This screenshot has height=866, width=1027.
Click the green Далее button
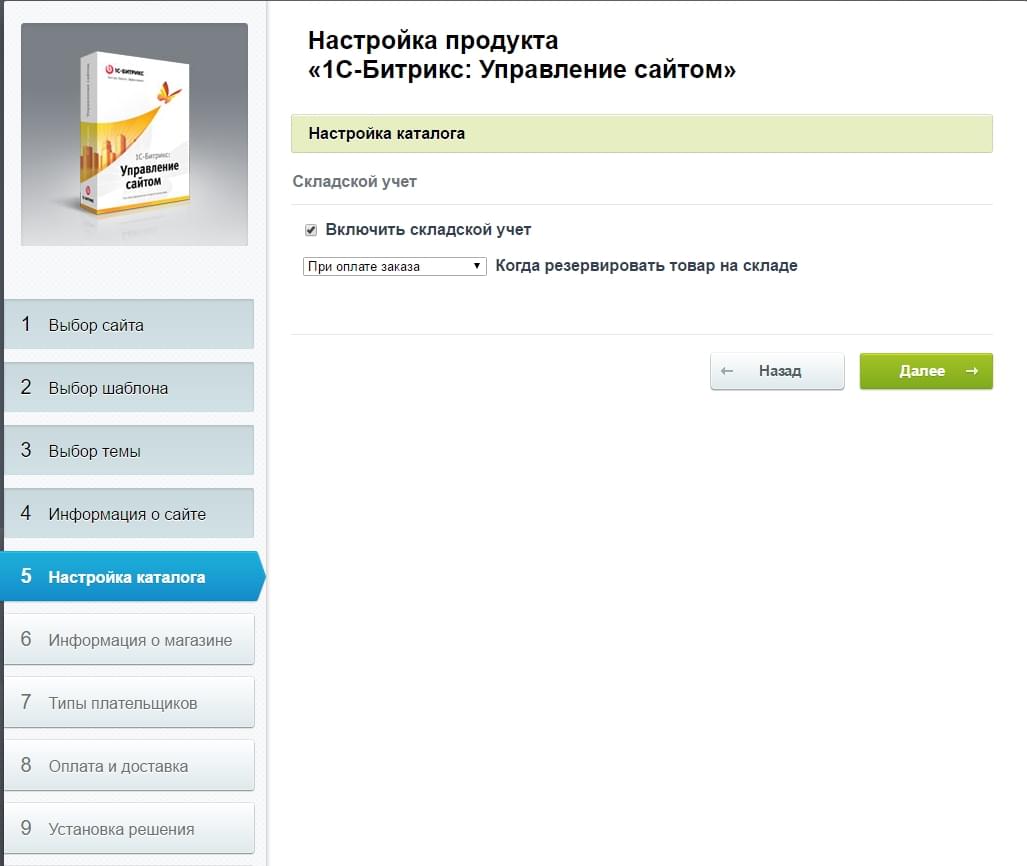point(926,371)
